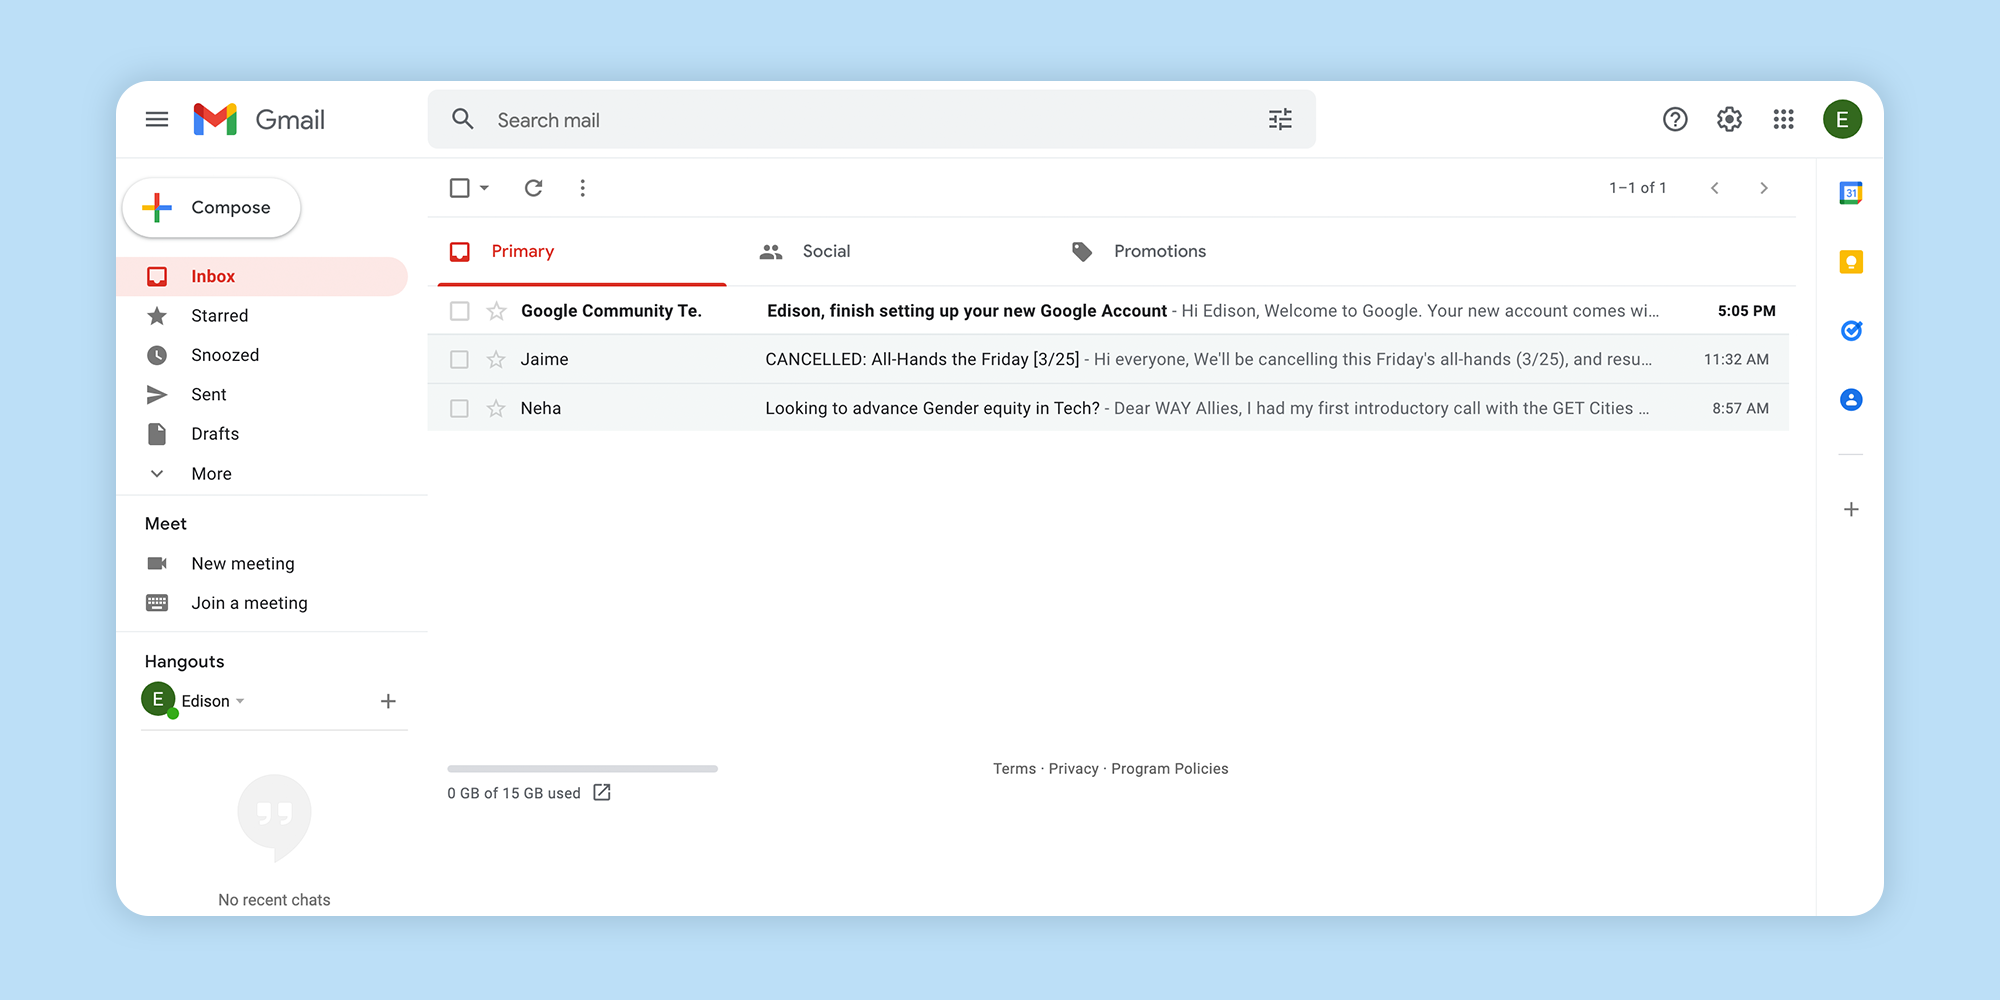
Task: Open the More actions three-dot menu
Action: tap(583, 188)
